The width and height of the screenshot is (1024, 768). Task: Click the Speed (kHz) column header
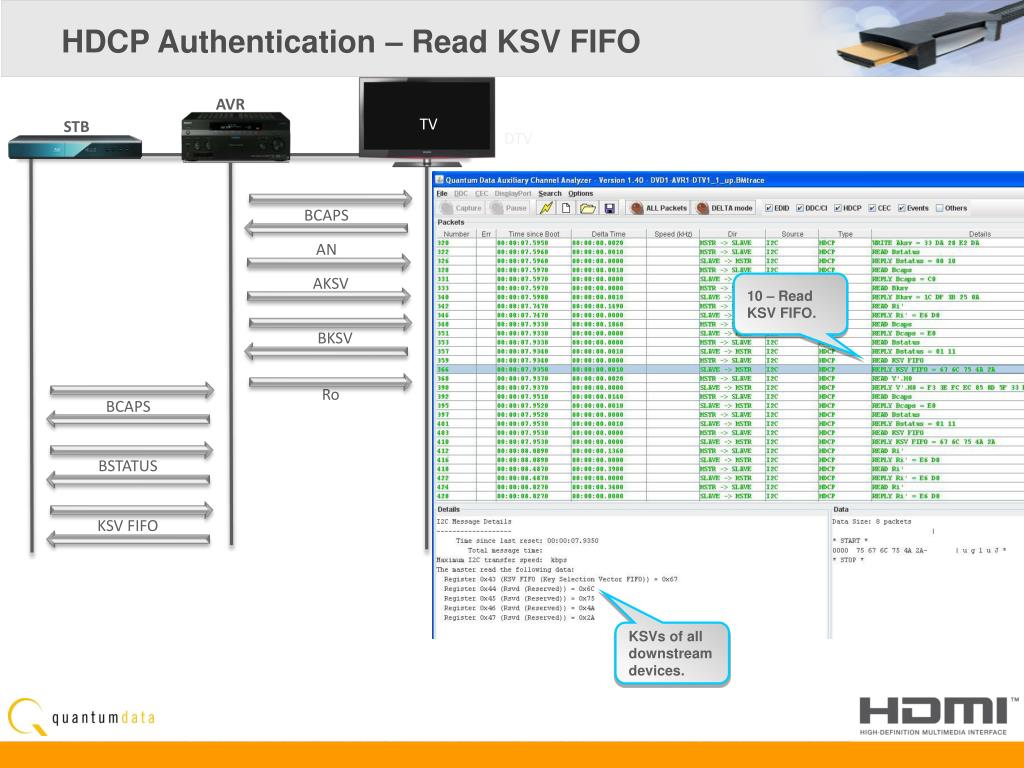(x=673, y=234)
